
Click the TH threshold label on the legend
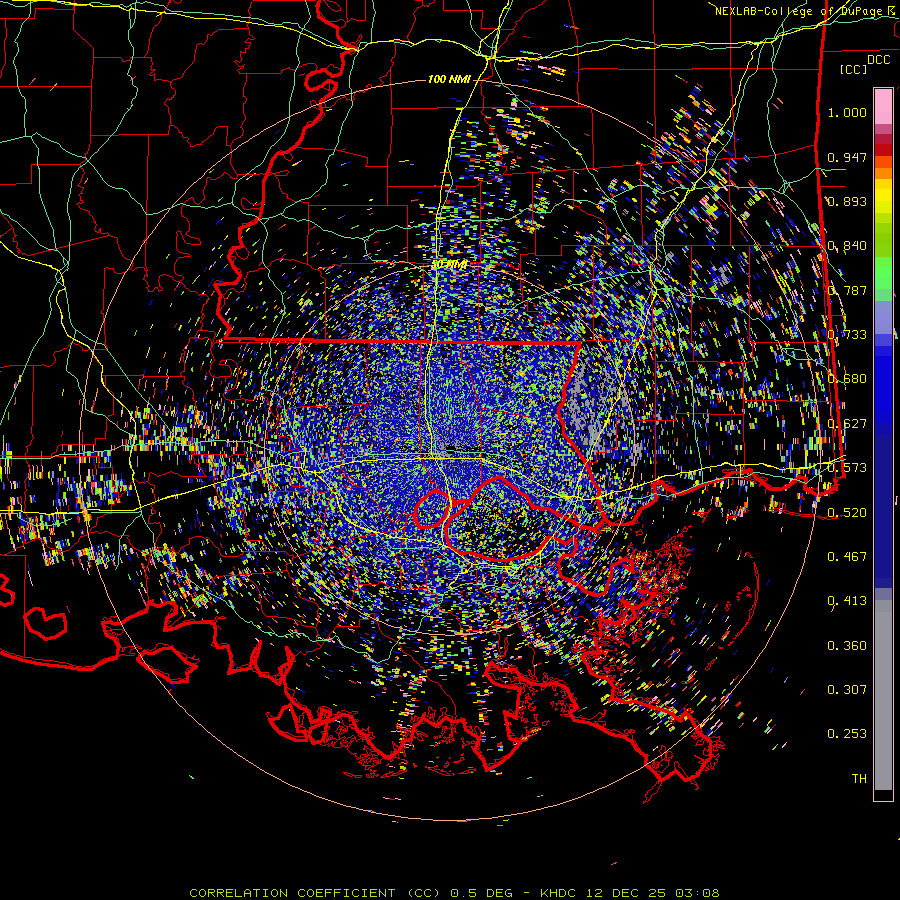pyautogui.click(x=859, y=778)
